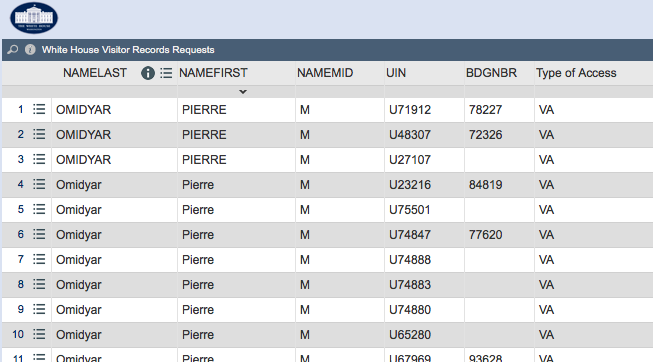The width and height of the screenshot is (653, 362).
Task: Open row 4 details list icon
Action: click(39, 185)
